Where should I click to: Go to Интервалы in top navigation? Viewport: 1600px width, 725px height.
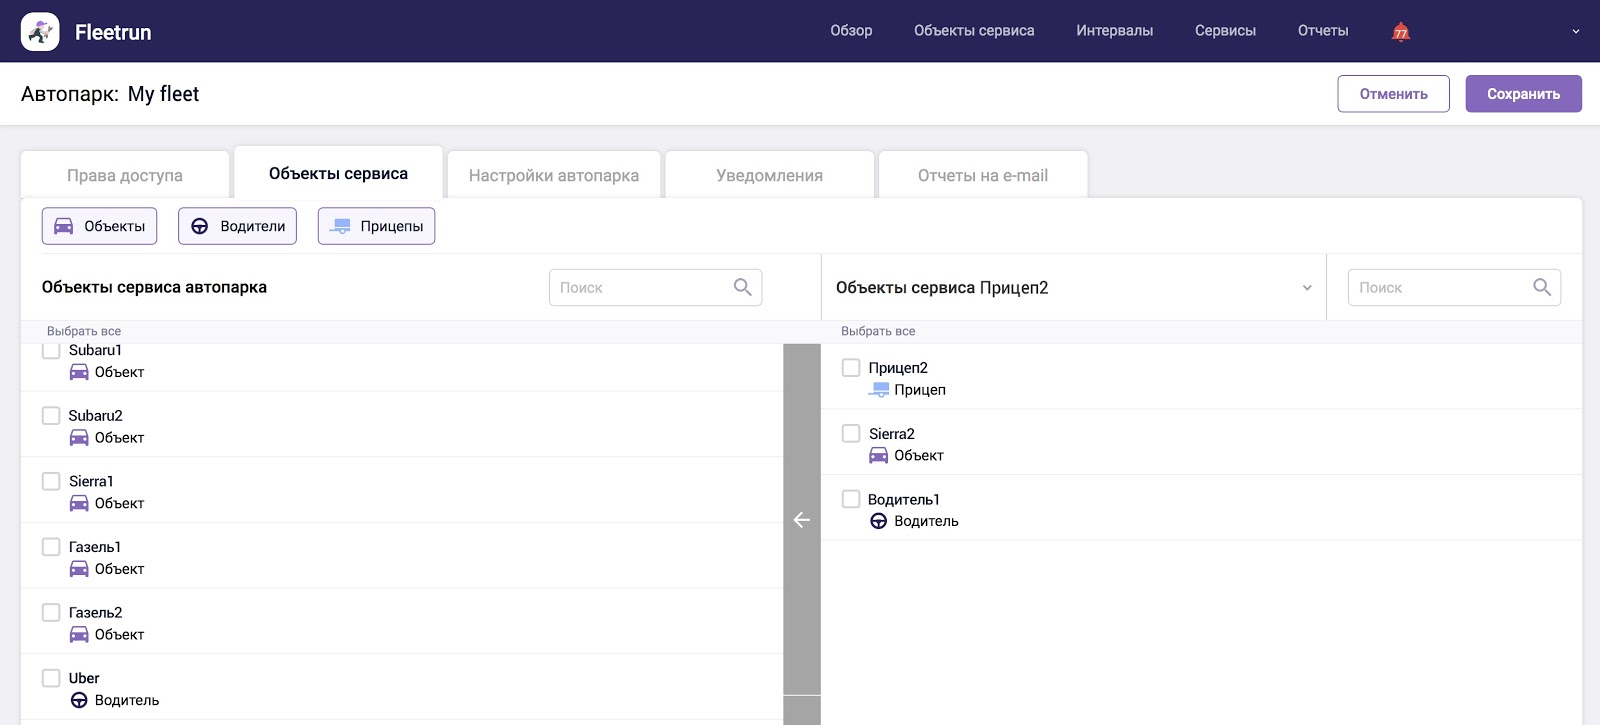coord(1114,31)
